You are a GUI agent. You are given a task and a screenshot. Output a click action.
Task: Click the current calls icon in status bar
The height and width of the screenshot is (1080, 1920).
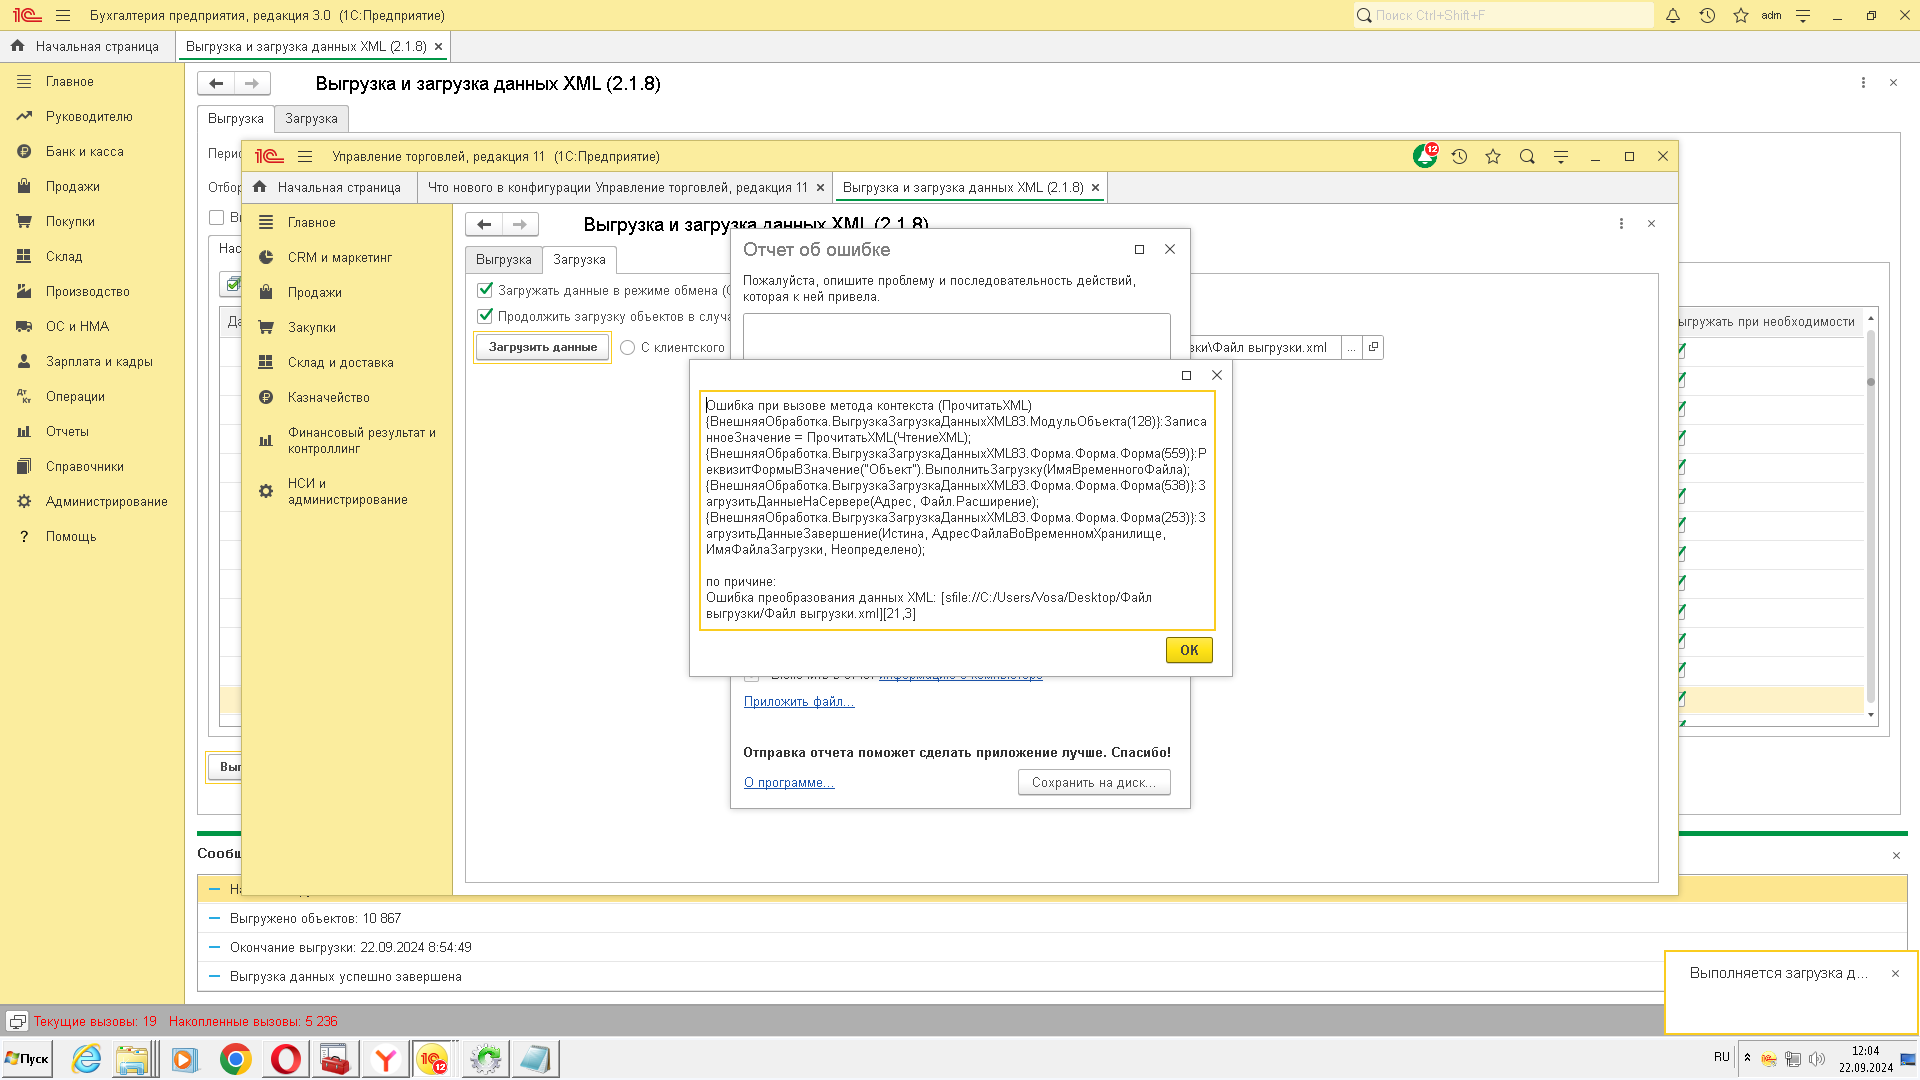(17, 1021)
